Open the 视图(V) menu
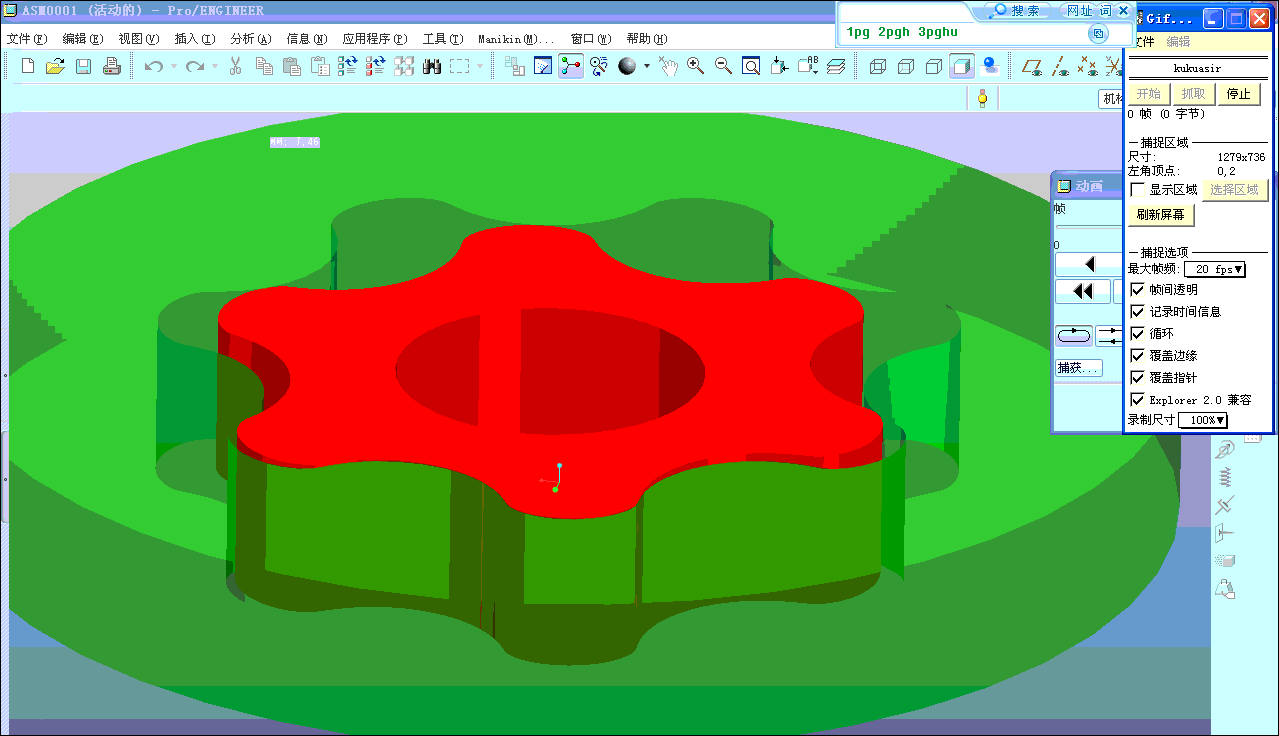Viewport: 1279px width, 736px height. point(138,39)
